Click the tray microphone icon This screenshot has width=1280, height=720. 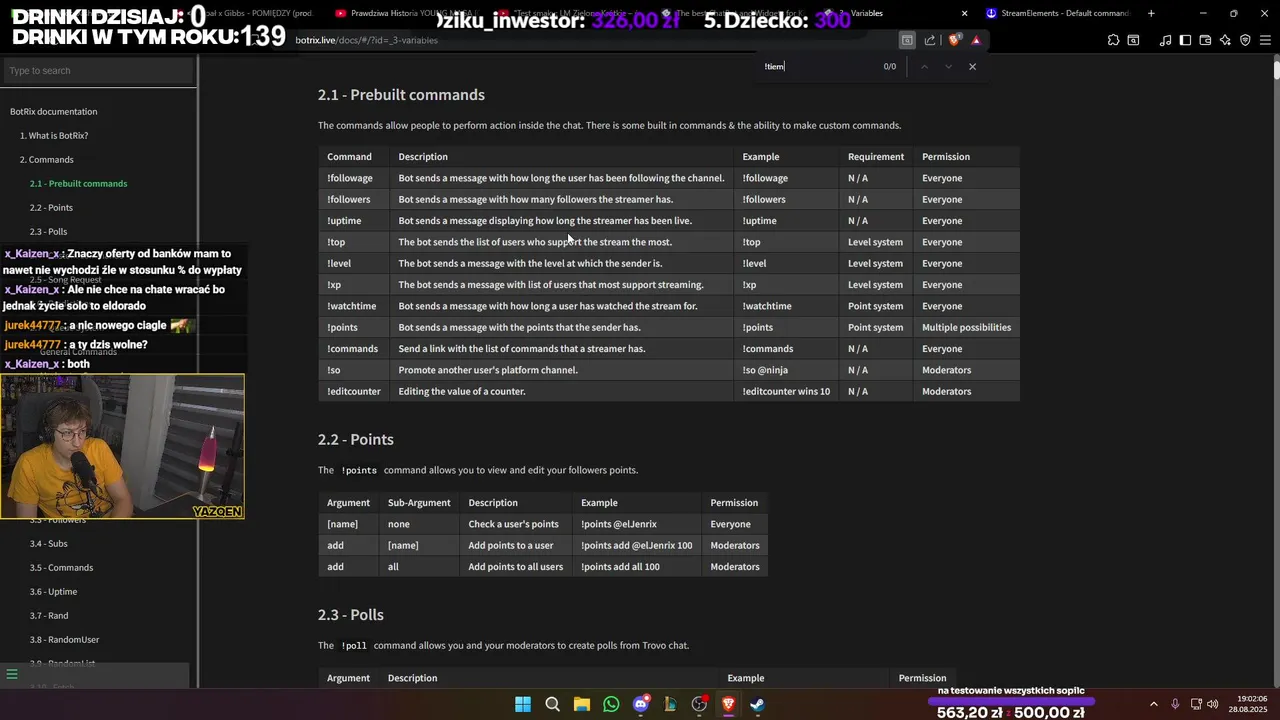(x=1175, y=704)
